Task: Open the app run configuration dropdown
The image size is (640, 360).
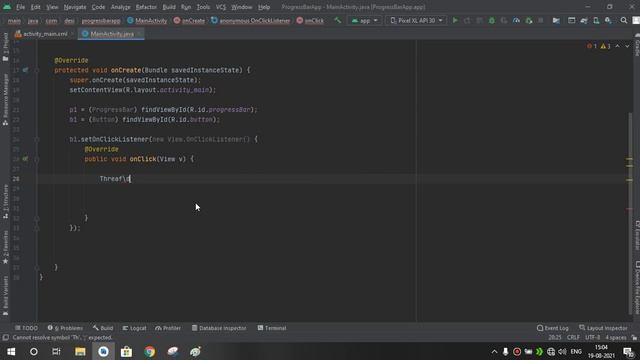Action: point(364,20)
